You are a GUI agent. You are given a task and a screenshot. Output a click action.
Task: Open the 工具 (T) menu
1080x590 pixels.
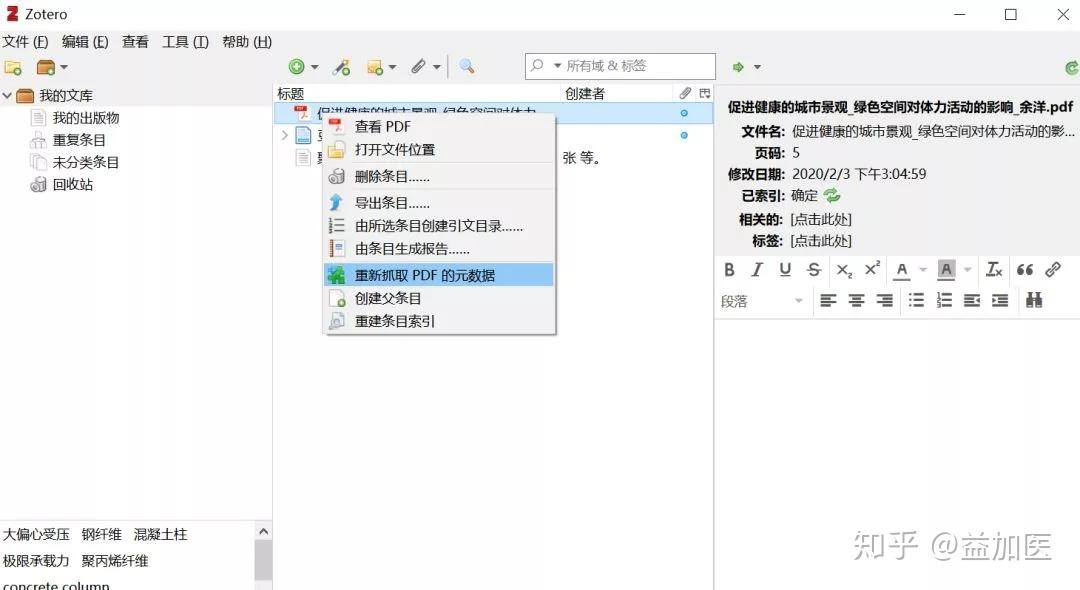click(185, 42)
